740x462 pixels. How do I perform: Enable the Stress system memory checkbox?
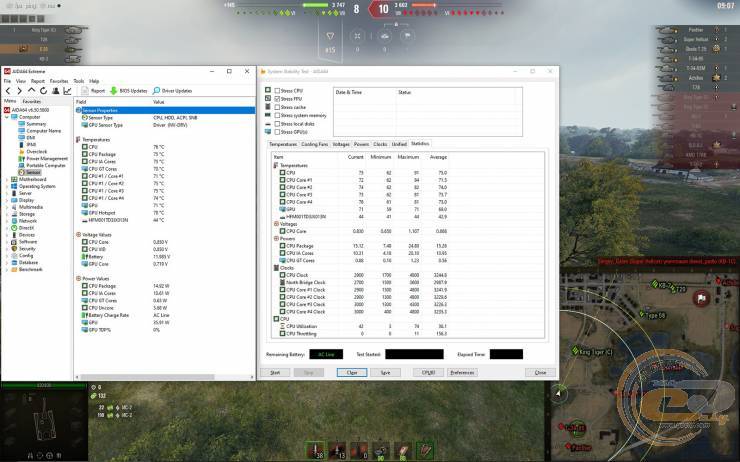(x=277, y=115)
